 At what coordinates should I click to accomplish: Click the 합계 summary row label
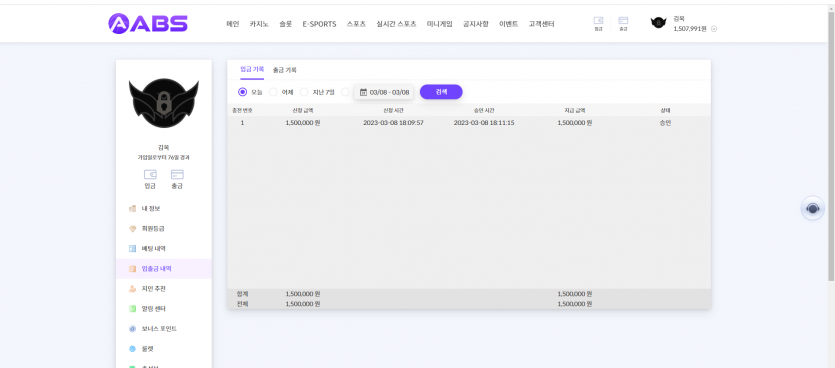[242, 293]
